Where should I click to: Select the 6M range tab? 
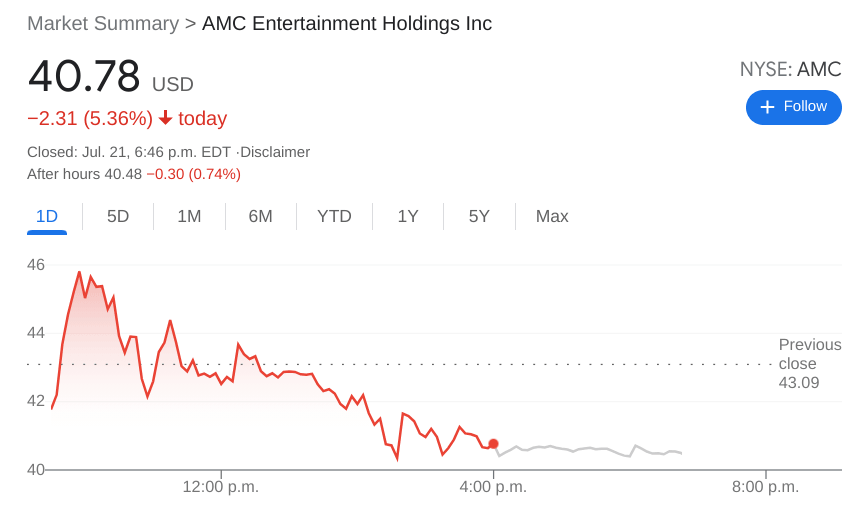point(260,216)
